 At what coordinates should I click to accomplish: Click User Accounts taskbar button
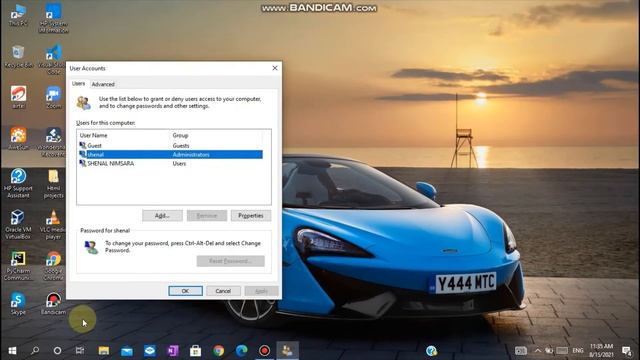point(287,351)
